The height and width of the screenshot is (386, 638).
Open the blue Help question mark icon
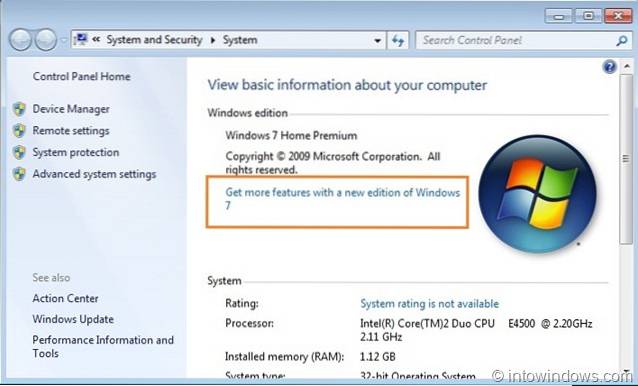click(x=610, y=66)
